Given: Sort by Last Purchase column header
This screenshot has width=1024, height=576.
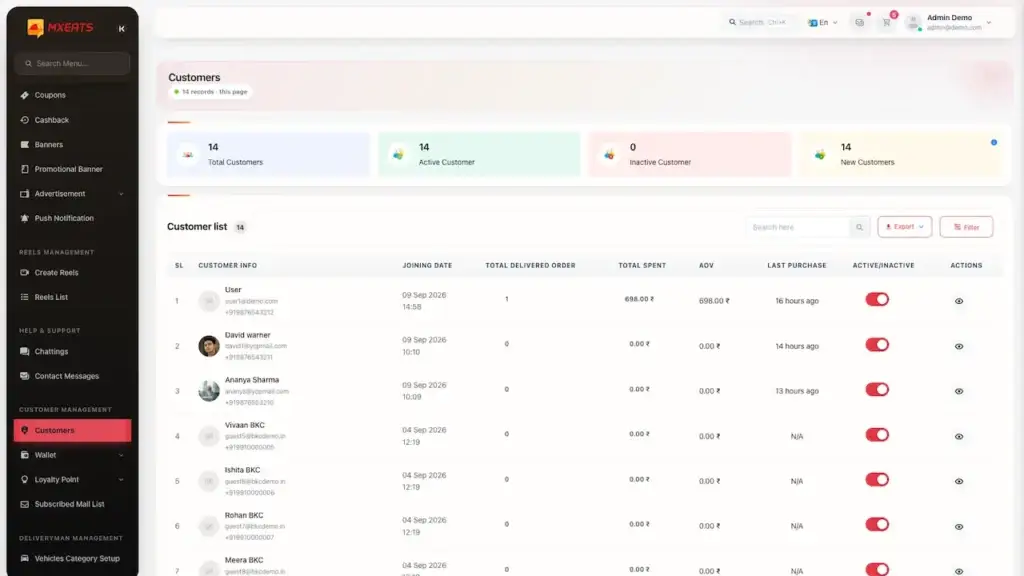Looking at the screenshot, I should [797, 266].
